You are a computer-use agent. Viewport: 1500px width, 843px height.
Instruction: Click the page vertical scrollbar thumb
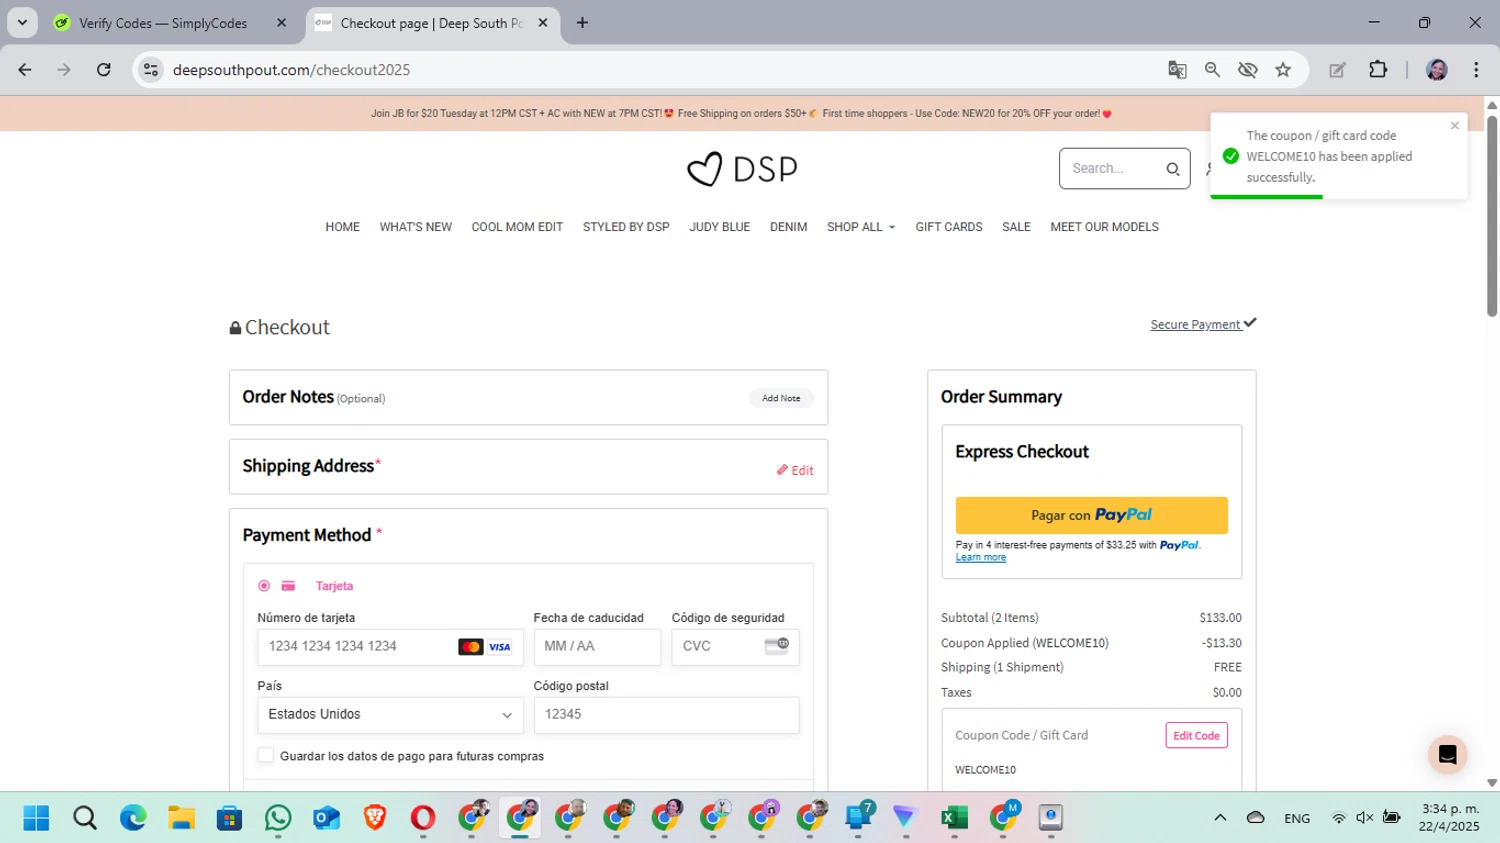click(1492, 215)
